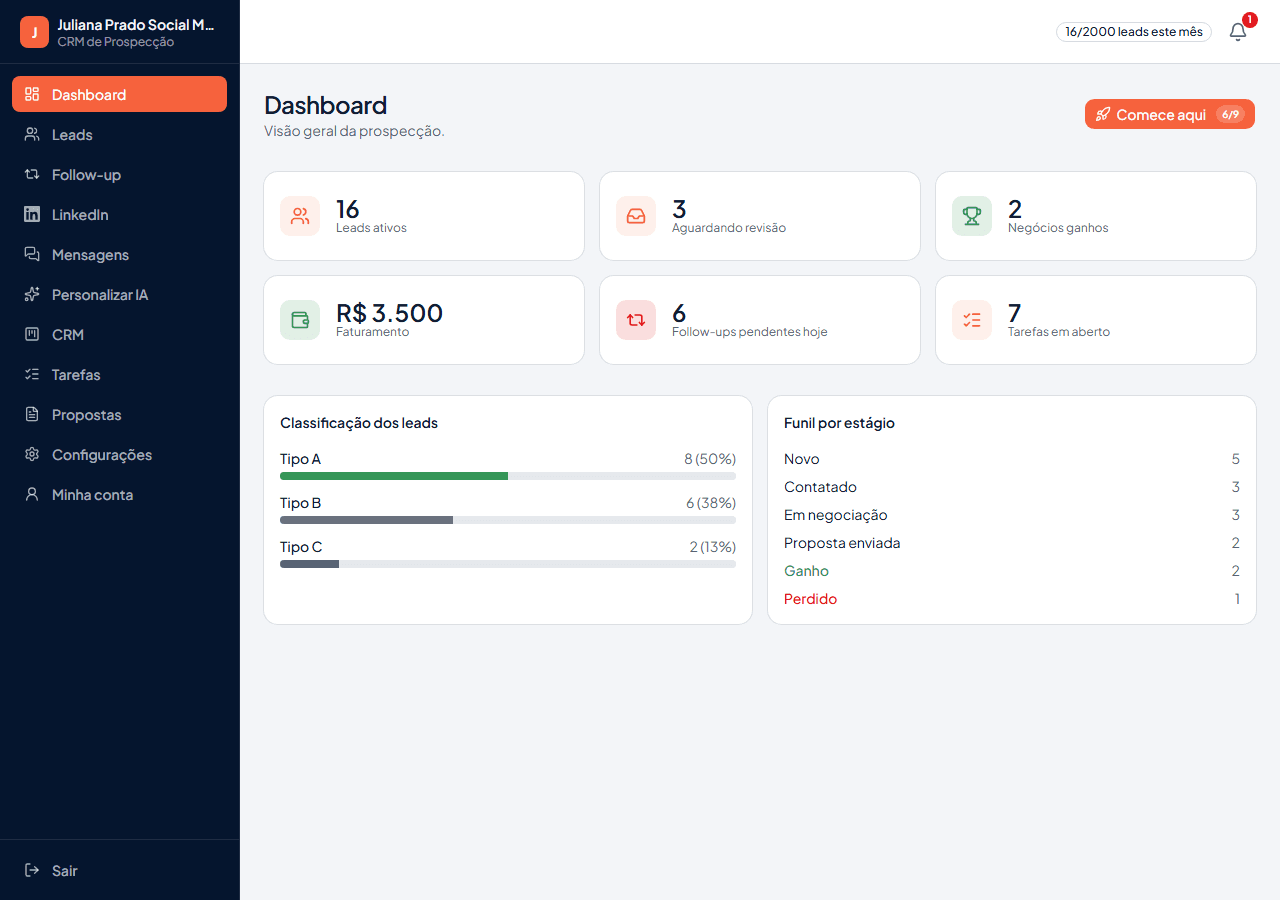Open the Tarefas menu item
Screen dimensions: 1280x900
(119, 374)
